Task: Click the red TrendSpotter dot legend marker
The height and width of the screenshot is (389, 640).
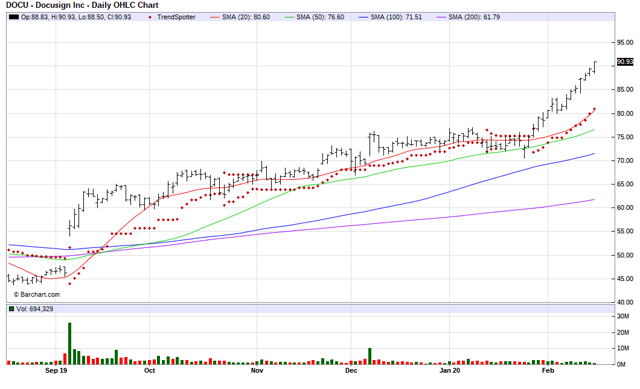Action: [x=150, y=17]
